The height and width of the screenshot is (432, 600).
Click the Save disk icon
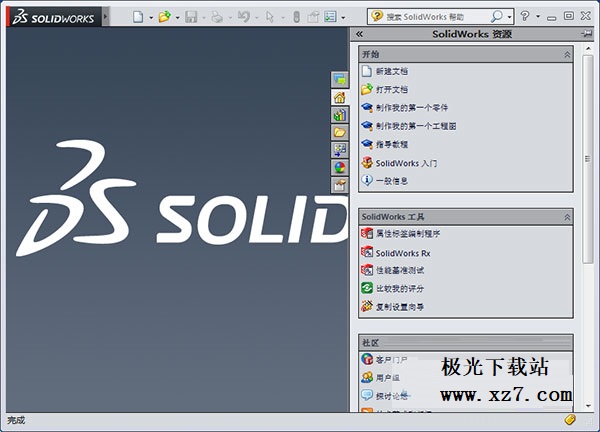pos(191,17)
